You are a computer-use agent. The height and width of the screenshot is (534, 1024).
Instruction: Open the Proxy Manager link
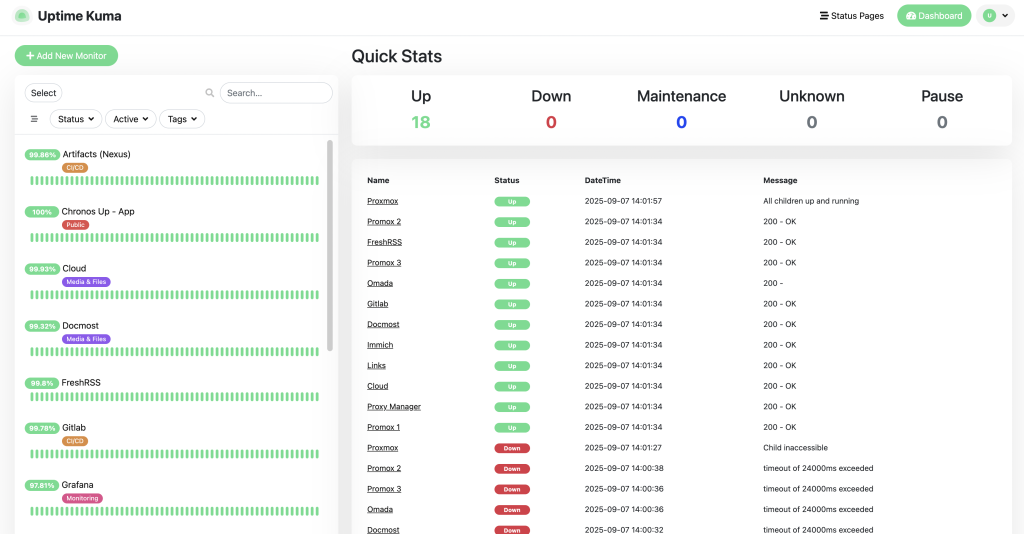pos(394,407)
